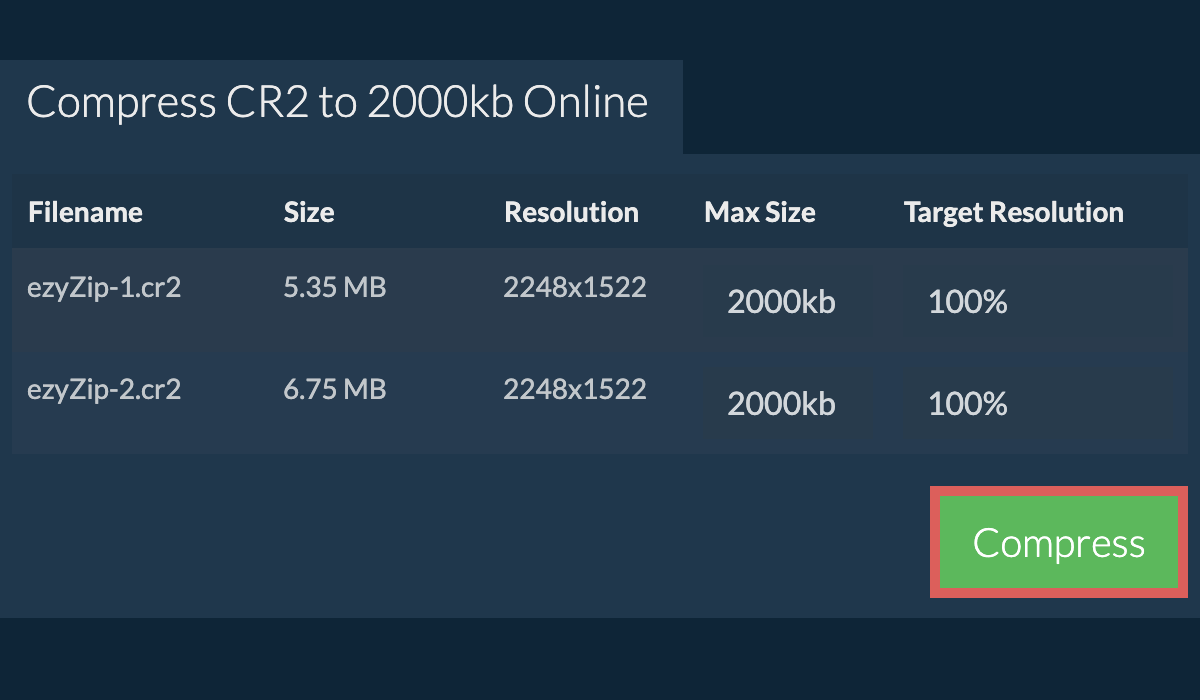
Task: Click the Resolution column header
Action: (x=571, y=212)
